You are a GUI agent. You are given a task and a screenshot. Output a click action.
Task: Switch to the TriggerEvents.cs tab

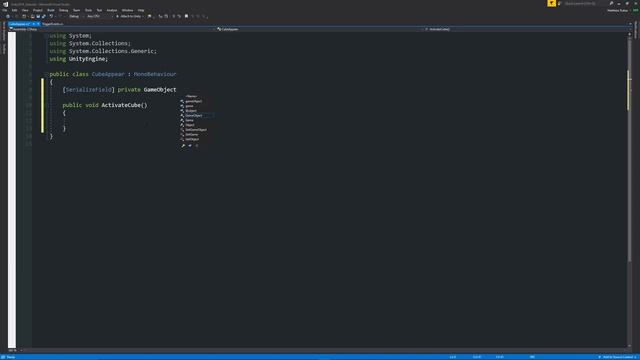point(52,24)
